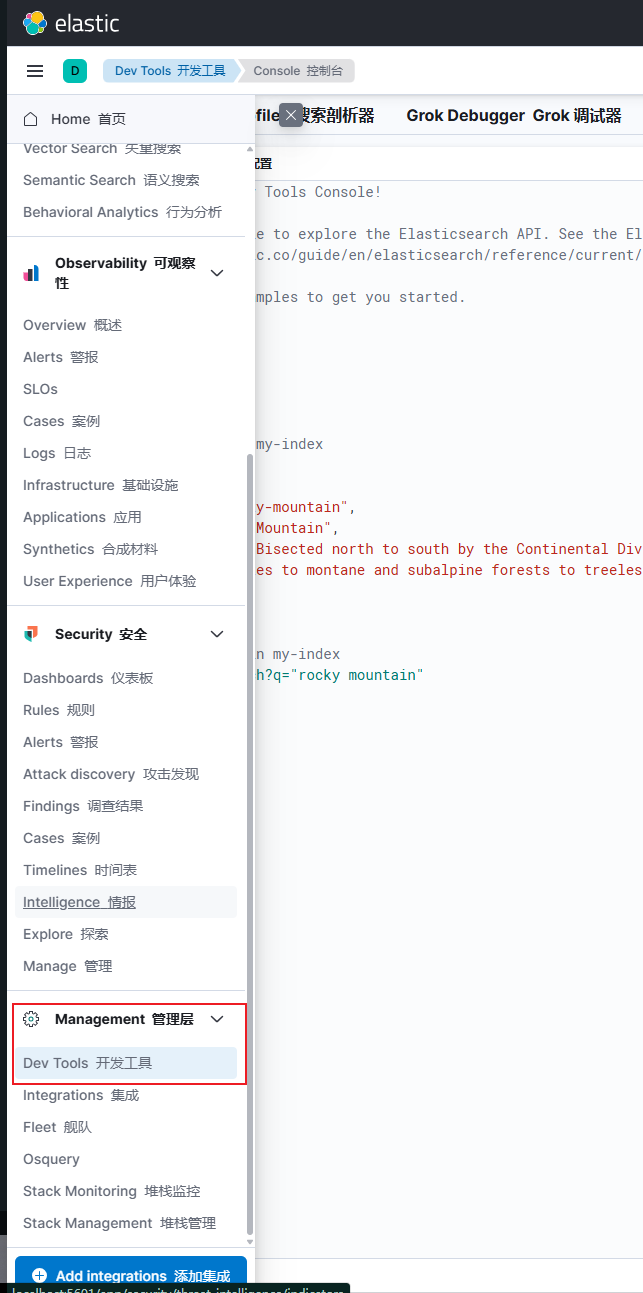Toggle the hamburger navigation menu
Viewport: 643px width, 1293px height.
tap(35, 71)
